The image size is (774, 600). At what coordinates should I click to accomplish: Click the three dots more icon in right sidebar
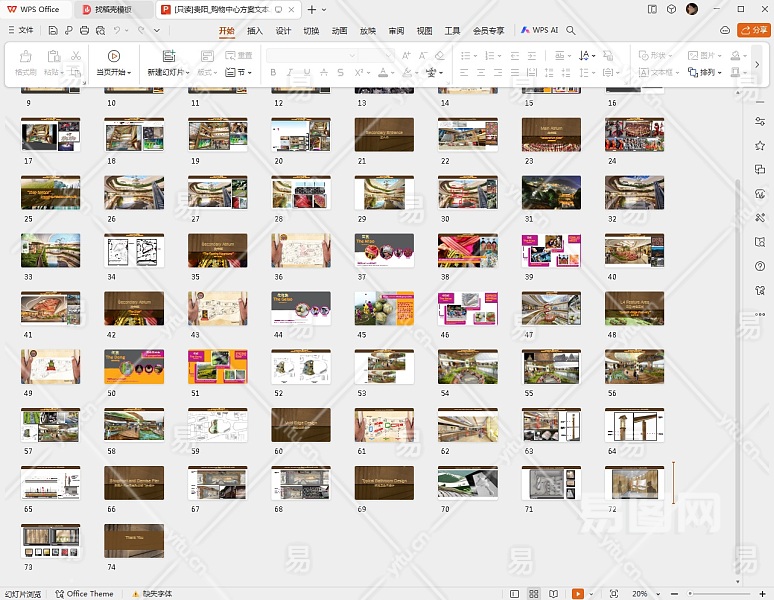click(760, 314)
